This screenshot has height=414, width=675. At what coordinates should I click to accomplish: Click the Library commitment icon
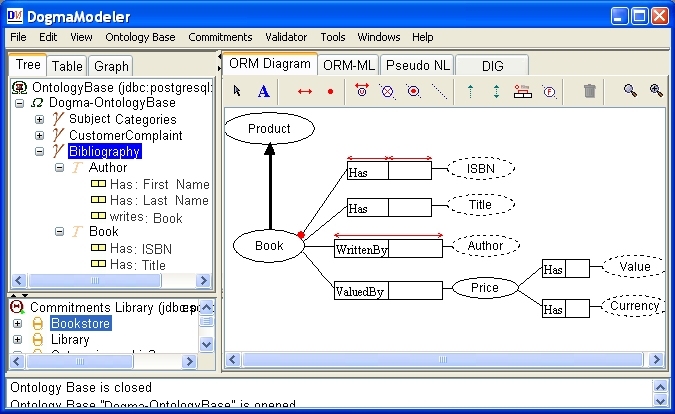(x=38, y=340)
